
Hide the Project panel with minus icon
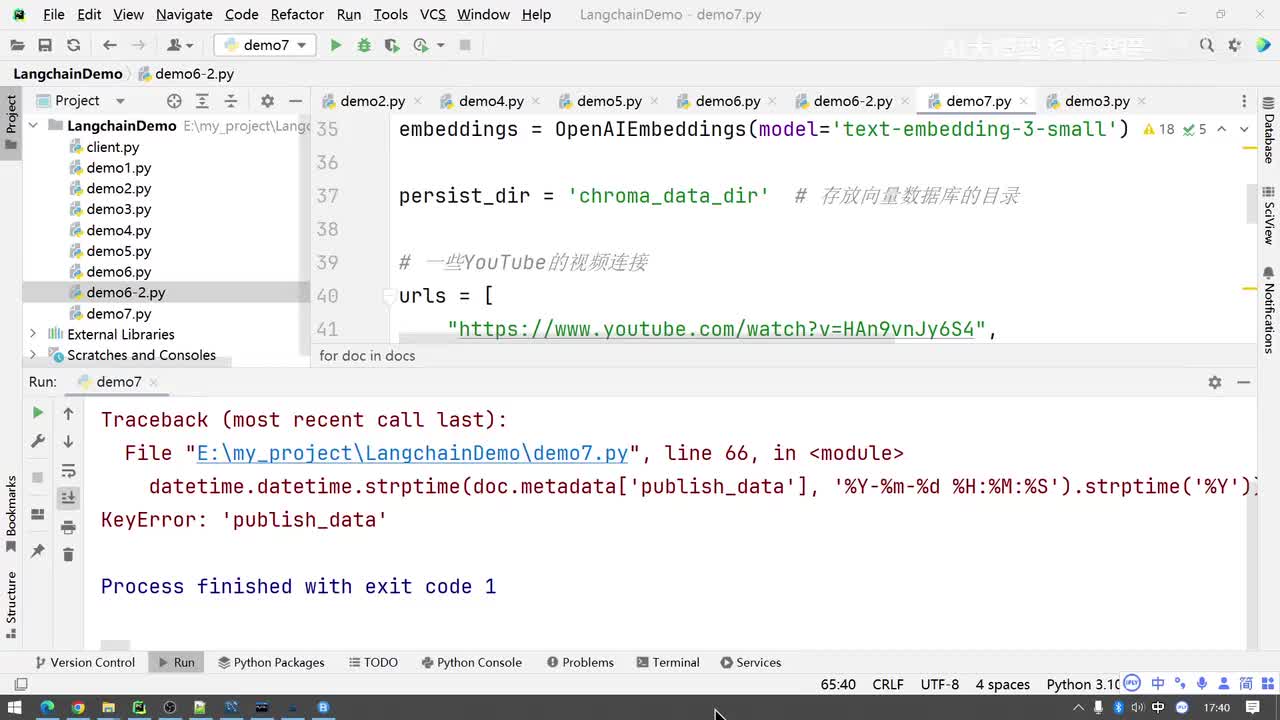295,101
